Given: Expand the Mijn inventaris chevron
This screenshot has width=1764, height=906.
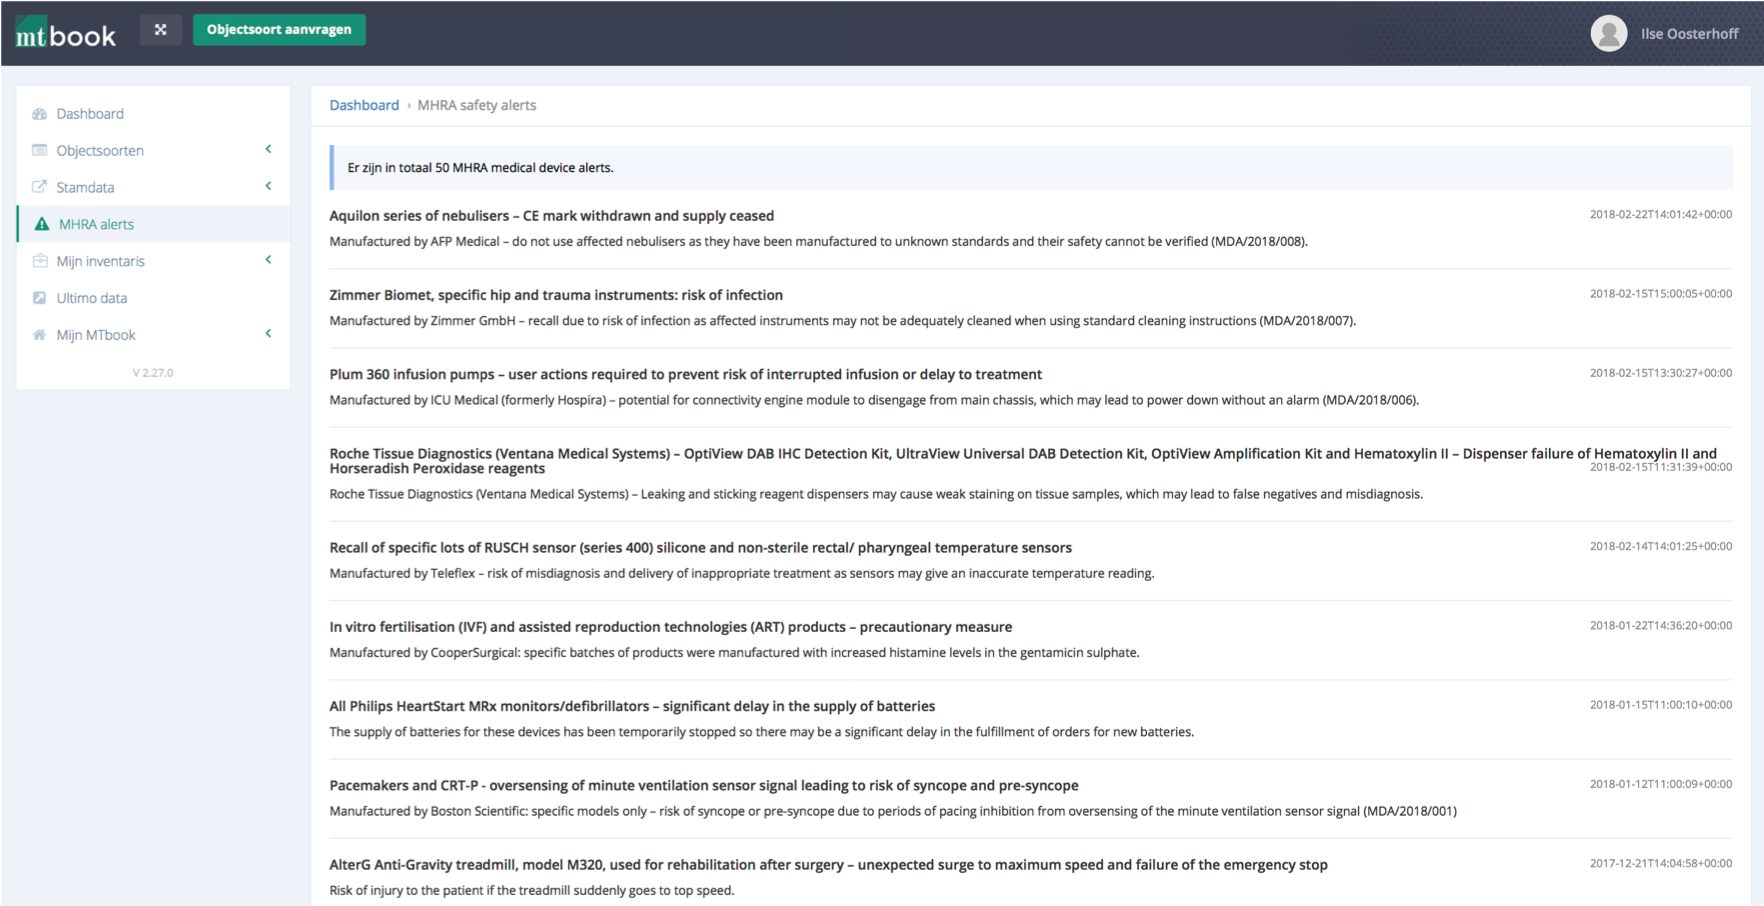Looking at the screenshot, I should tap(268, 260).
